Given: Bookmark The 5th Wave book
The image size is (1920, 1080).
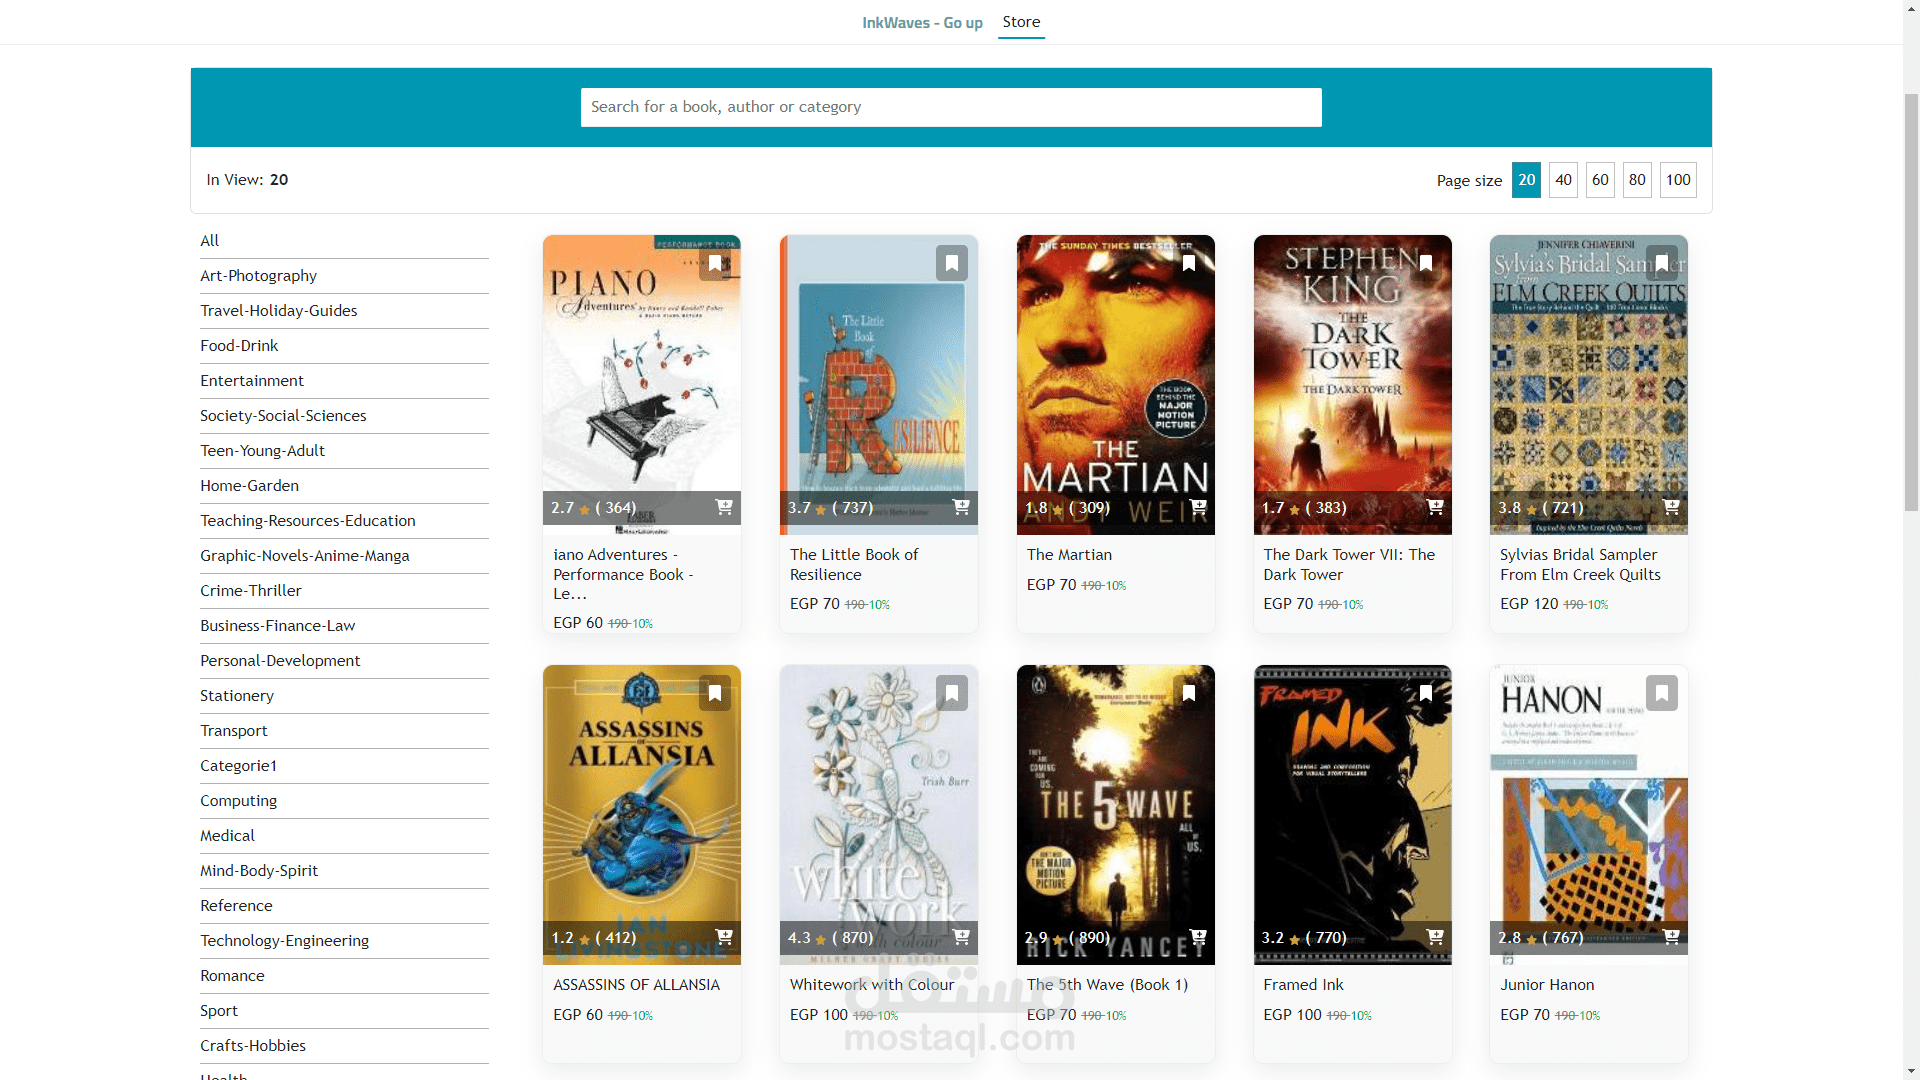Looking at the screenshot, I should click(x=1188, y=693).
